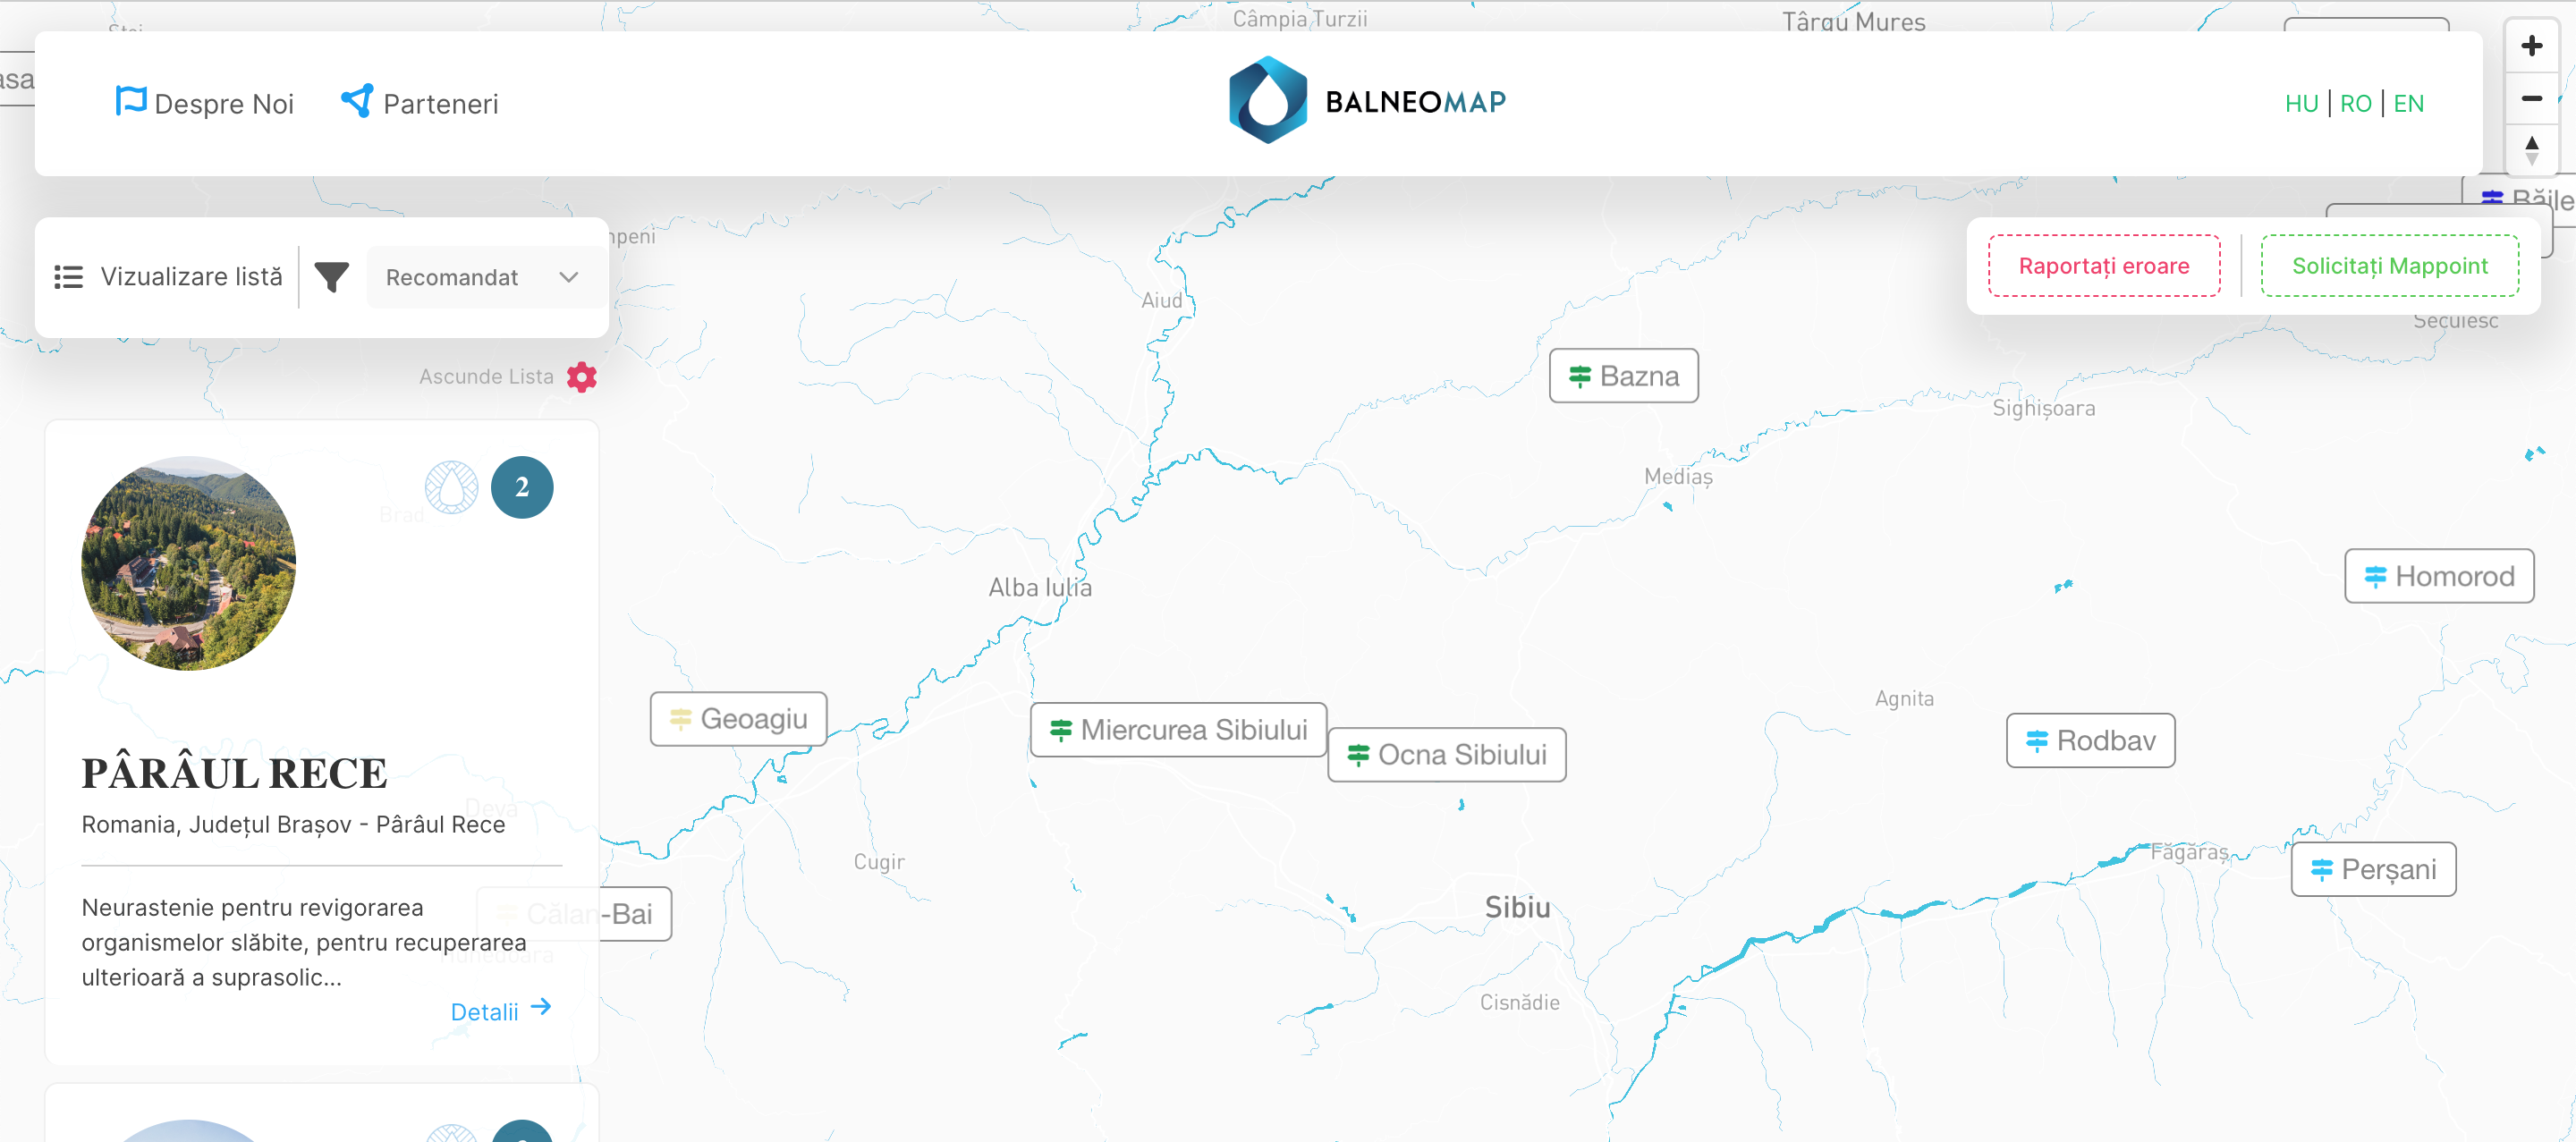Image resolution: width=2576 pixels, height=1142 pixels.
Task: Click the Balneomap logo
Action: [1367, 101]
